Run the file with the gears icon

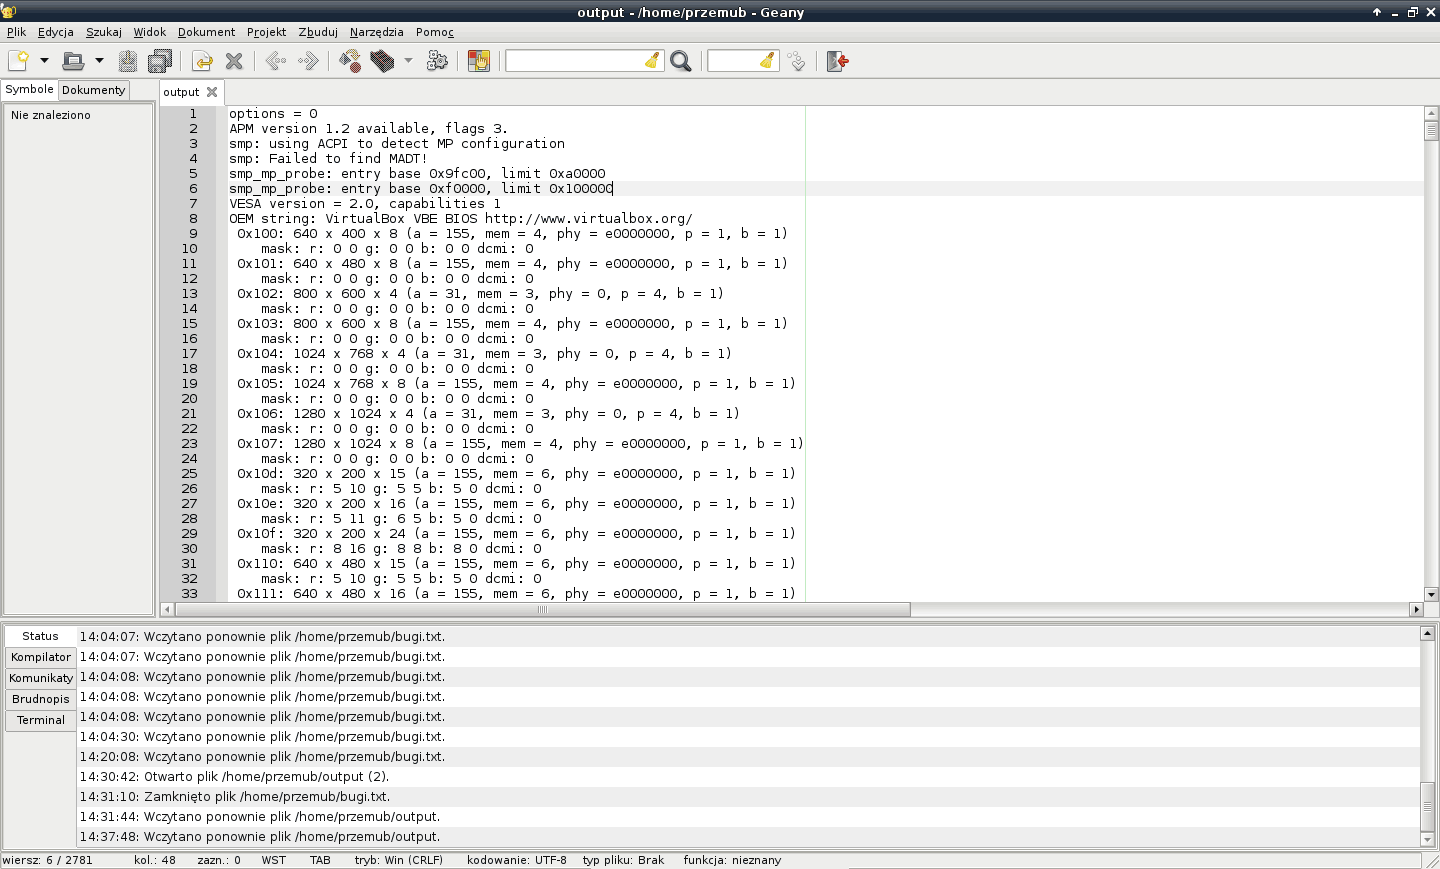point(437,61)
